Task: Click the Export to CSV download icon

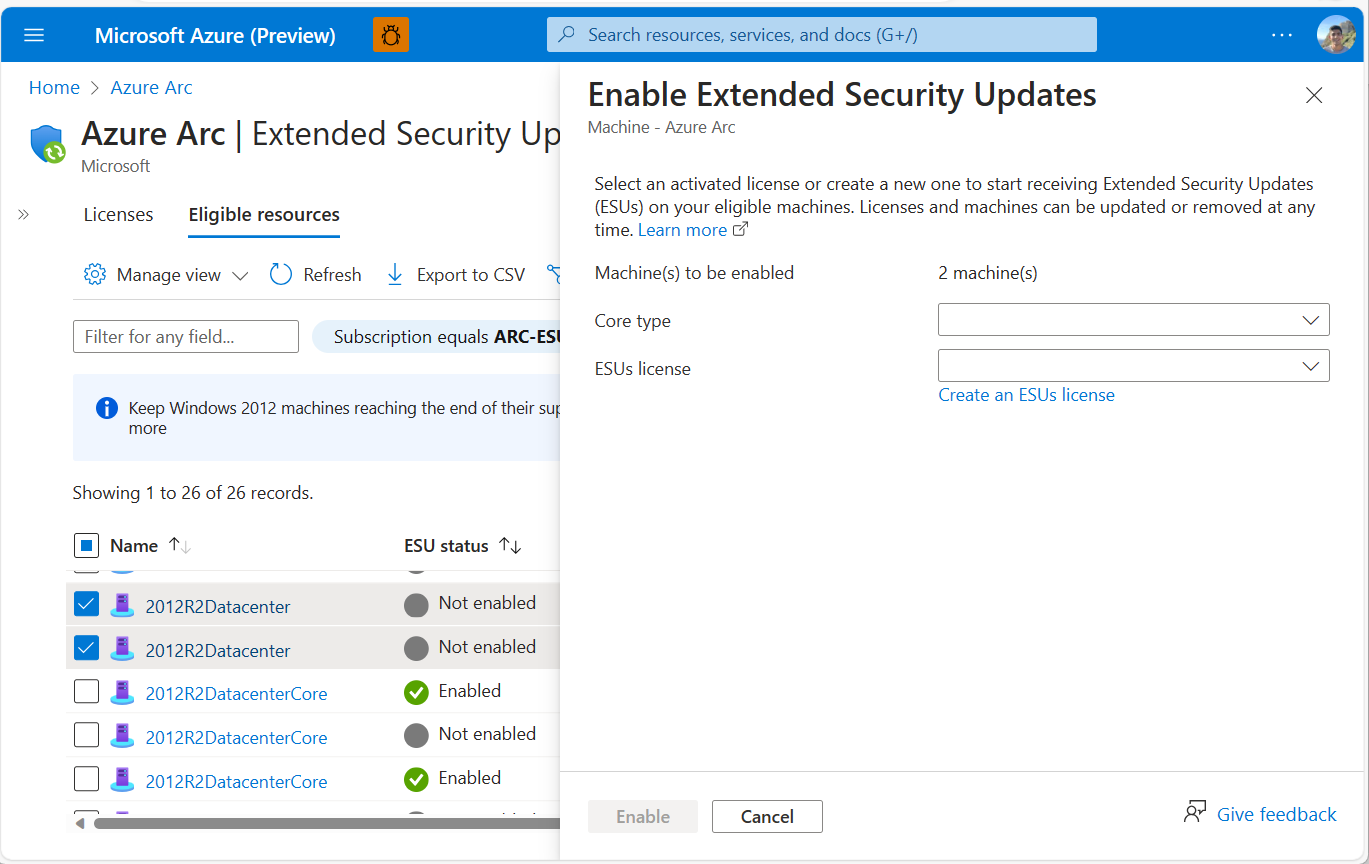Action: pos(395,275)
